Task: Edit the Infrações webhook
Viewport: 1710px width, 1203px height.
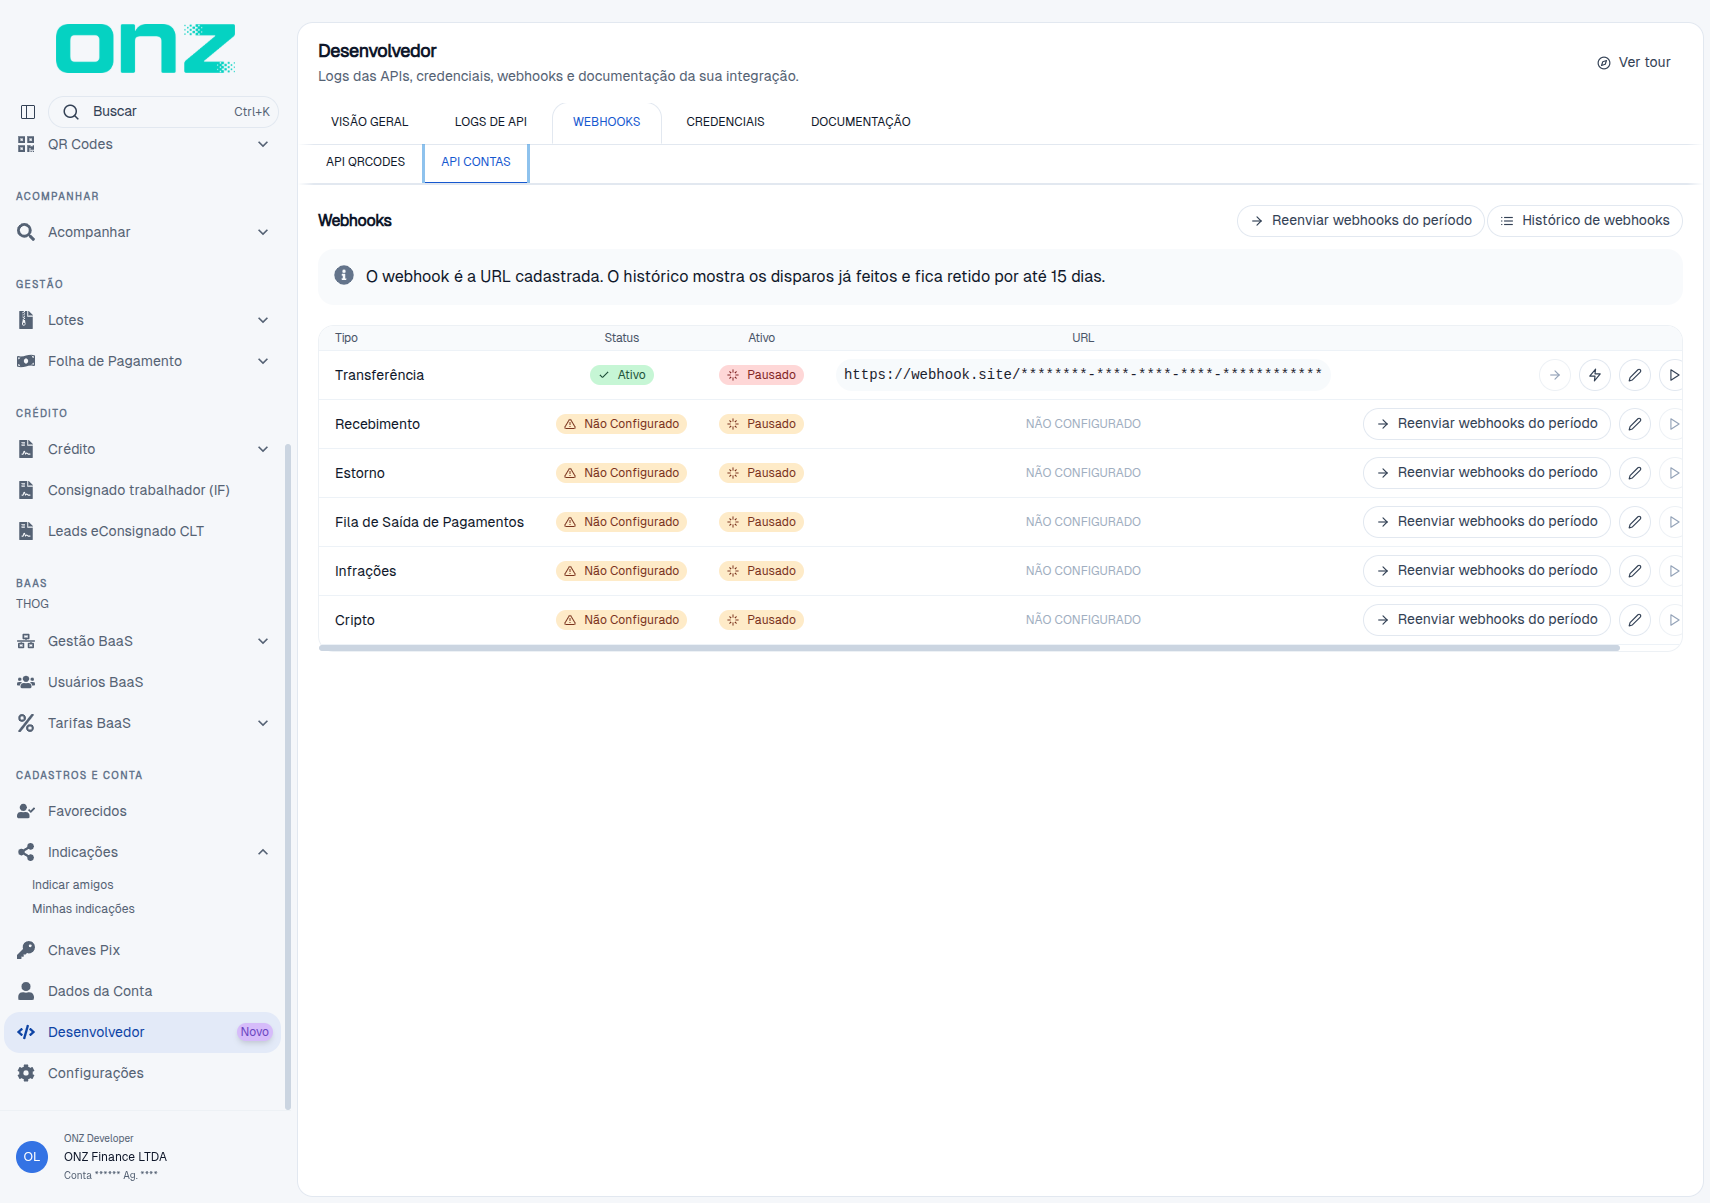Action: pyautogui.click(x=1634, y=571)
